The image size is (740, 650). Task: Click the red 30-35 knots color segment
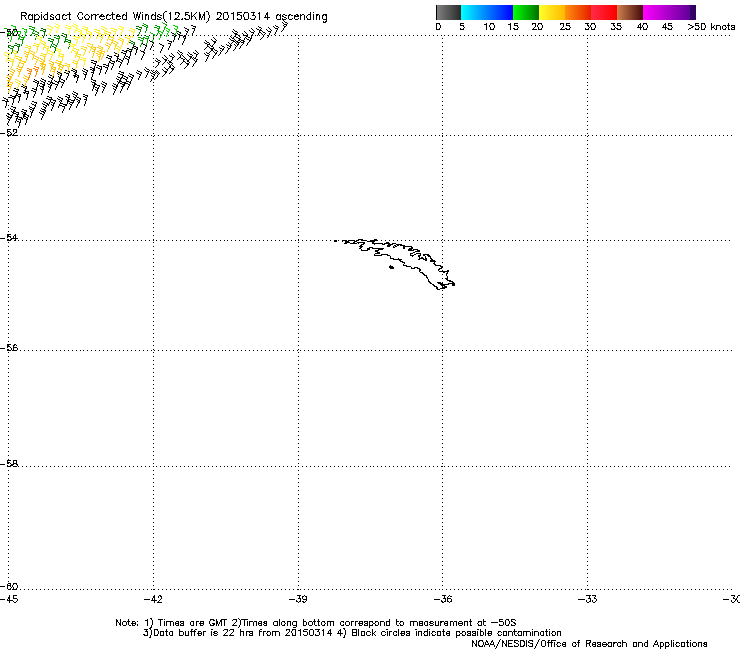point(604,12)
